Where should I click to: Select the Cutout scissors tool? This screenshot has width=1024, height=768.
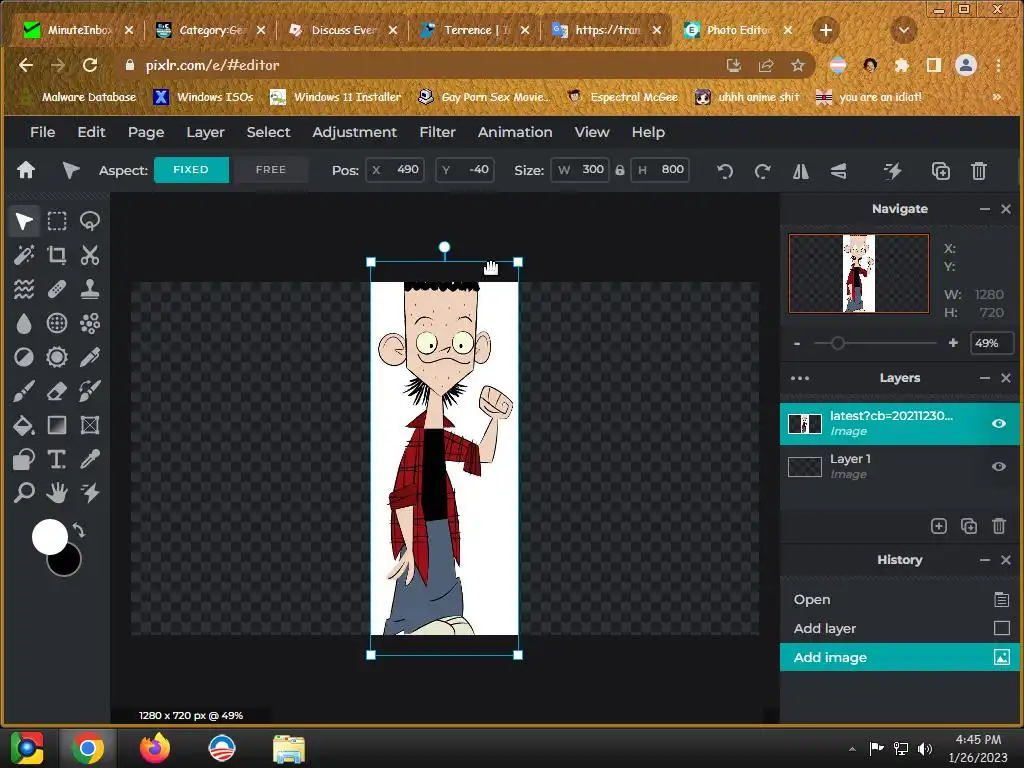click(x=89, y=255)
